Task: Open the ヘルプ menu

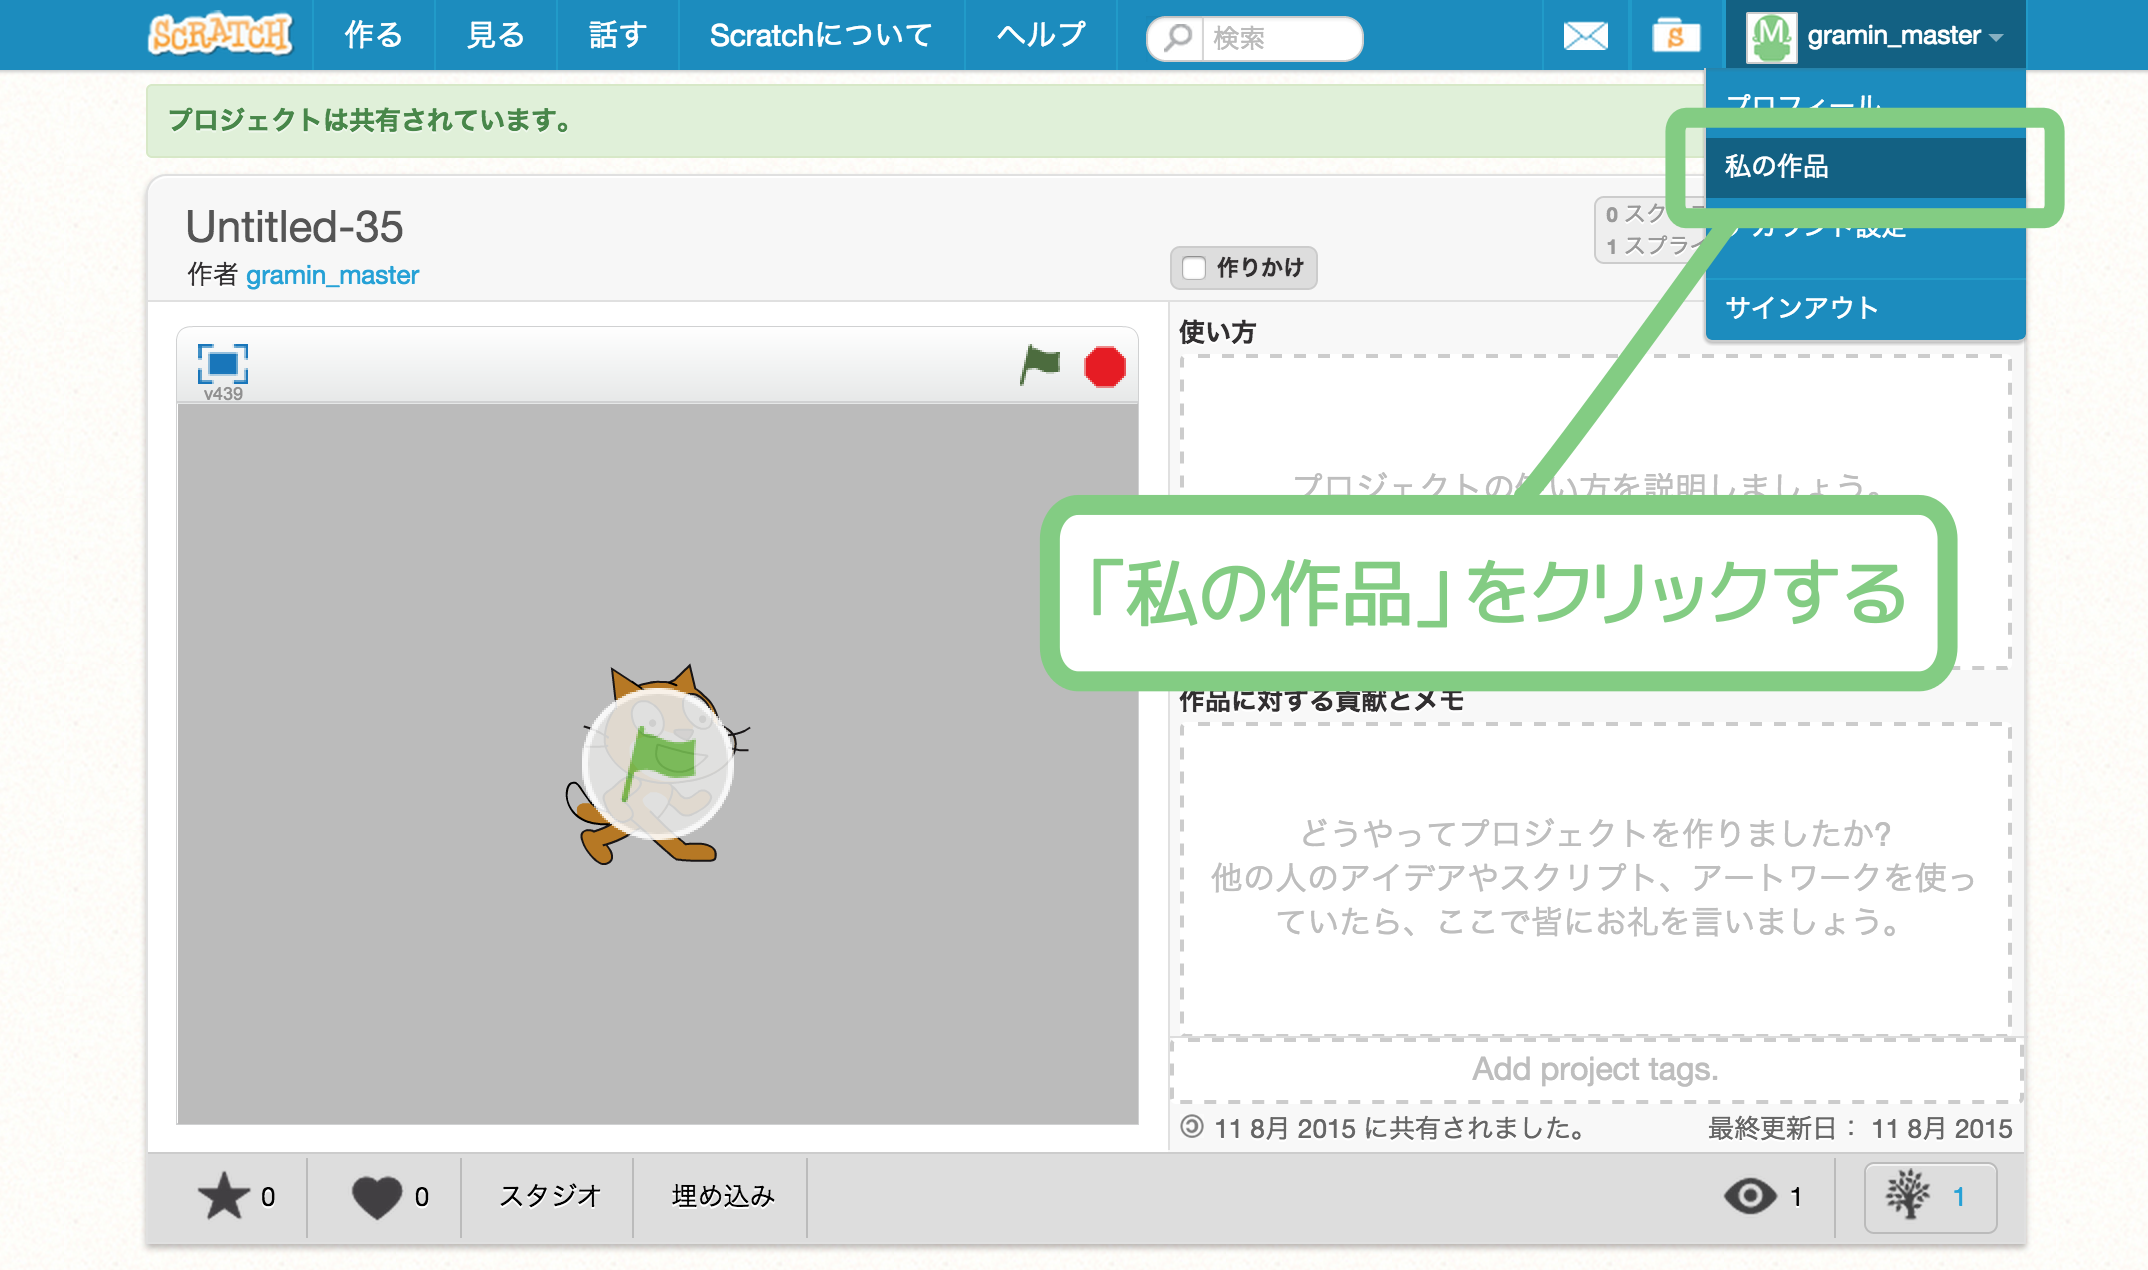Action: (x=1041, y=35)
